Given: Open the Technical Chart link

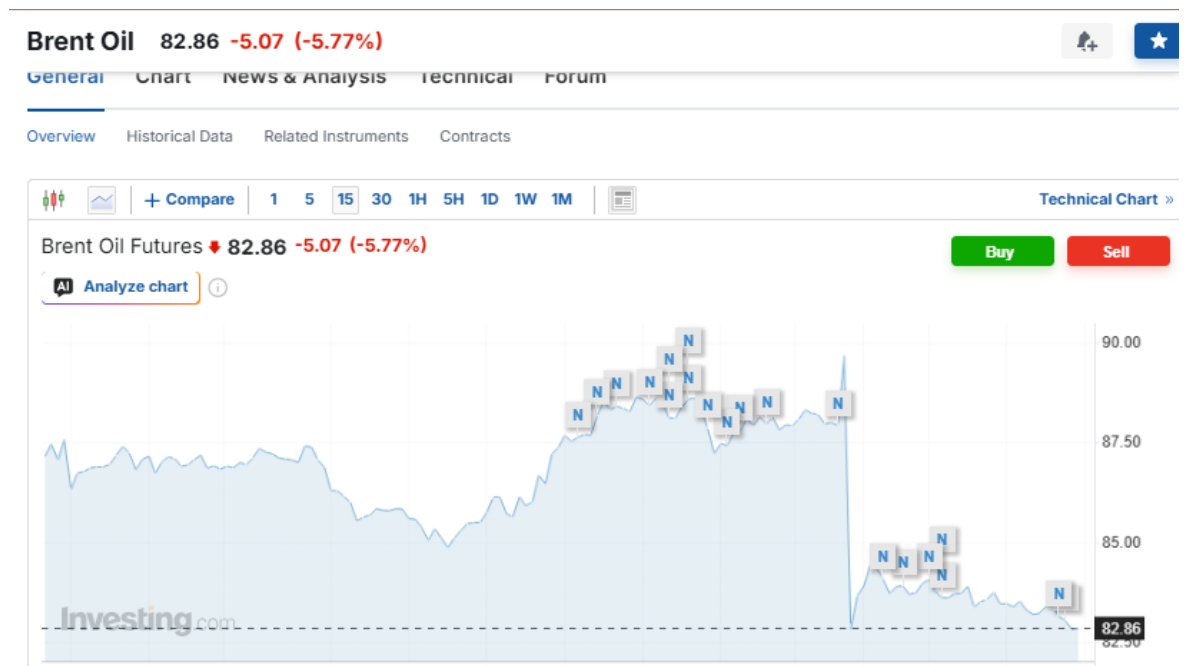Looking at the screenshot, I should pos(1106,199).
